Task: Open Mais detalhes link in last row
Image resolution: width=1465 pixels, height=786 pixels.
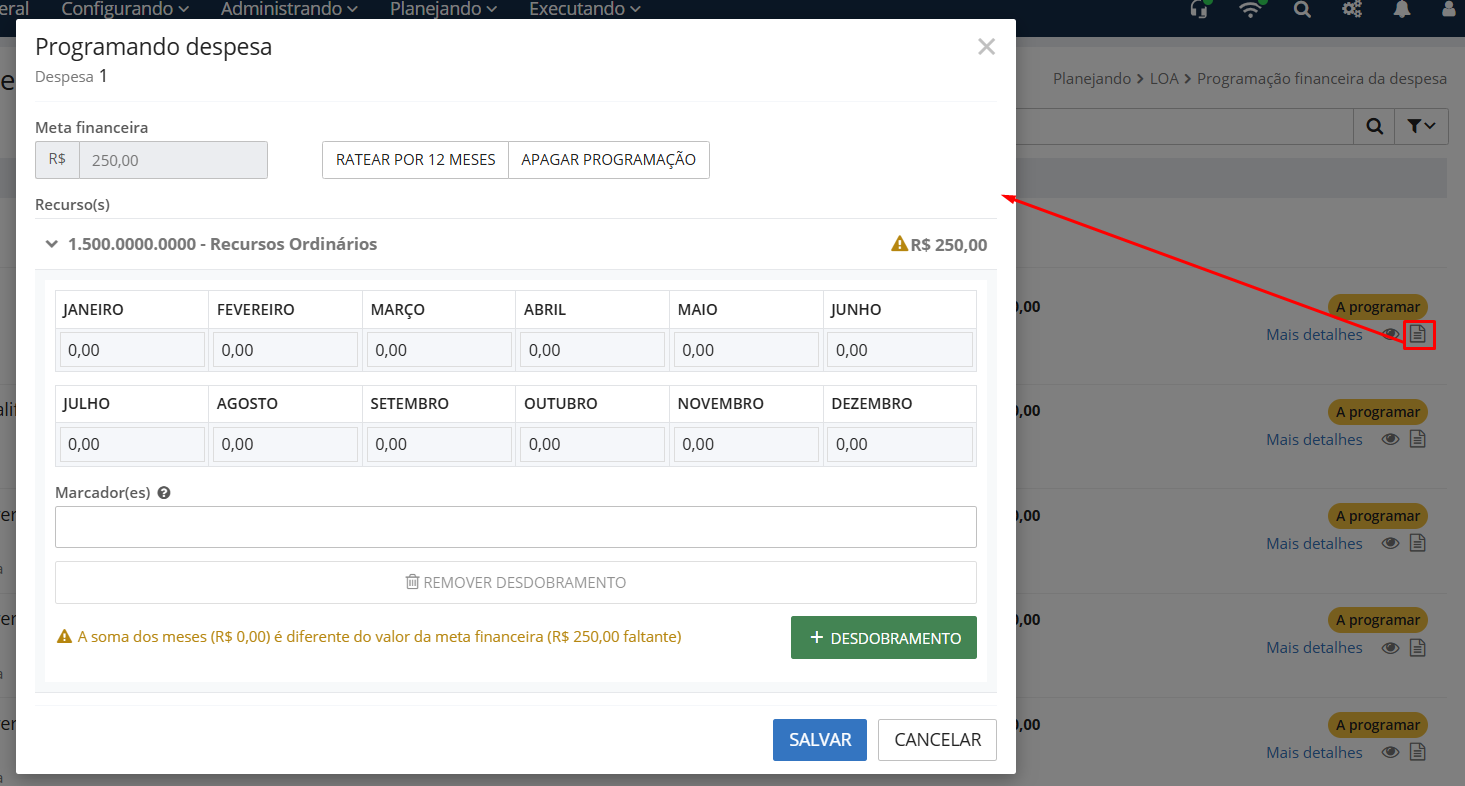Action: pos(1314,752)
